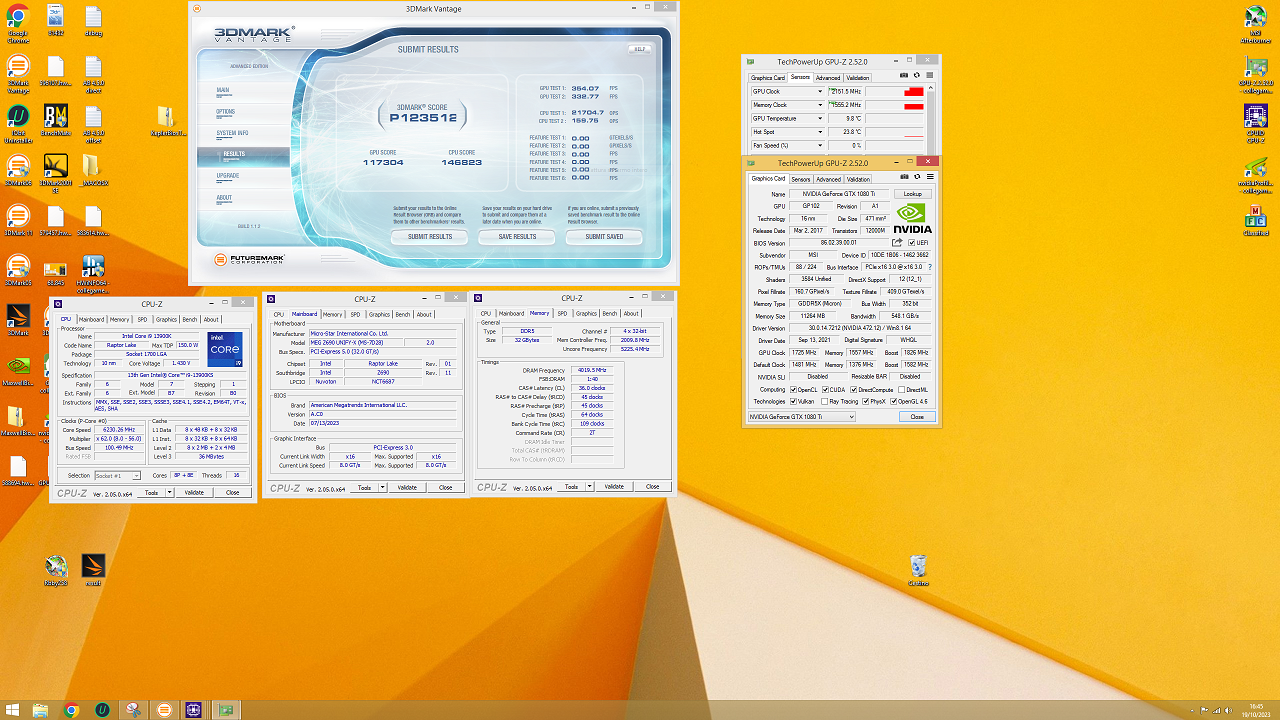The image size is (1280, 720).
Task: Toggle the OpenGL 4.6 checkbox in GPU-Z
Action: (x=894, y=401)
